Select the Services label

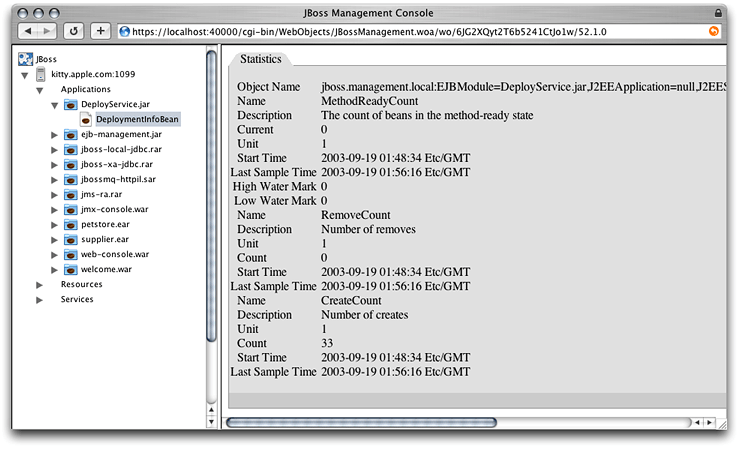(x=77, y=299)
